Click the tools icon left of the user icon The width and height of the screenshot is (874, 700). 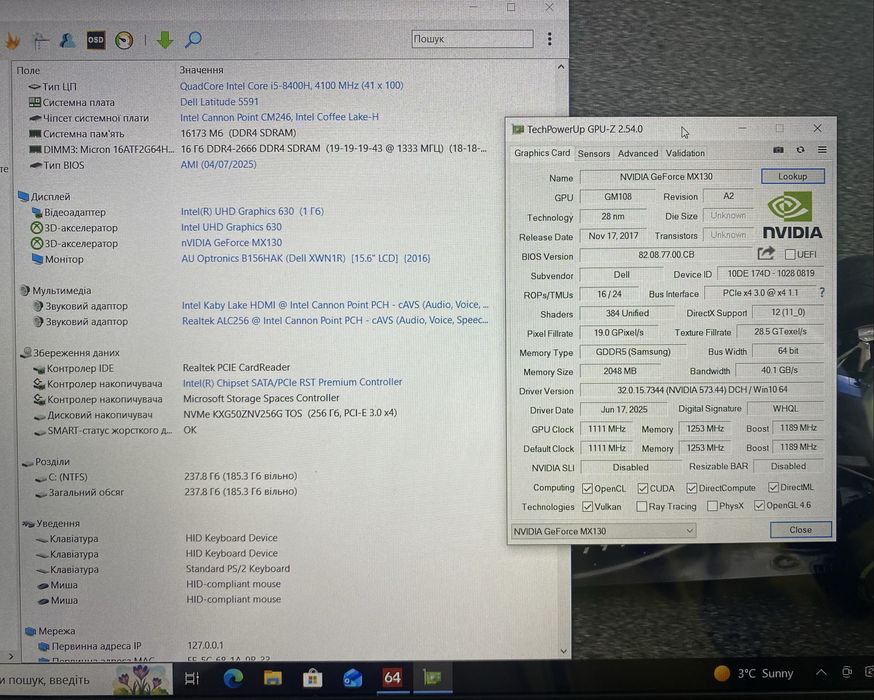coord(41,41)
